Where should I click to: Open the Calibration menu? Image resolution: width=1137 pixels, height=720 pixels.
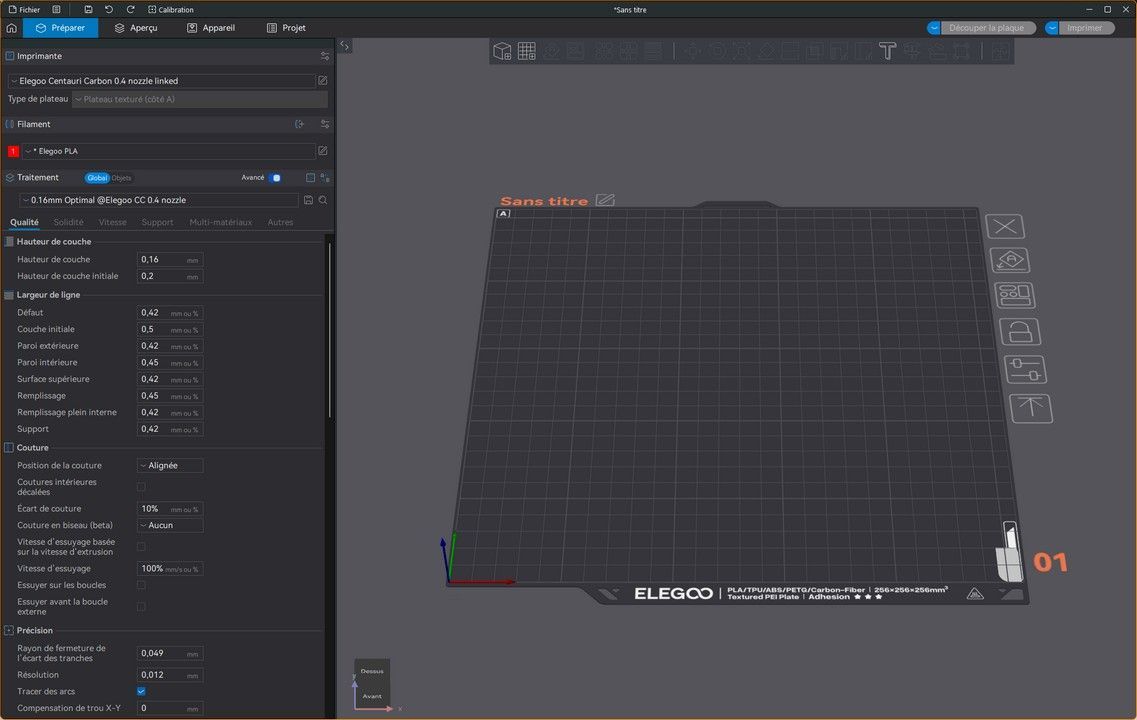tap(170, 9)
